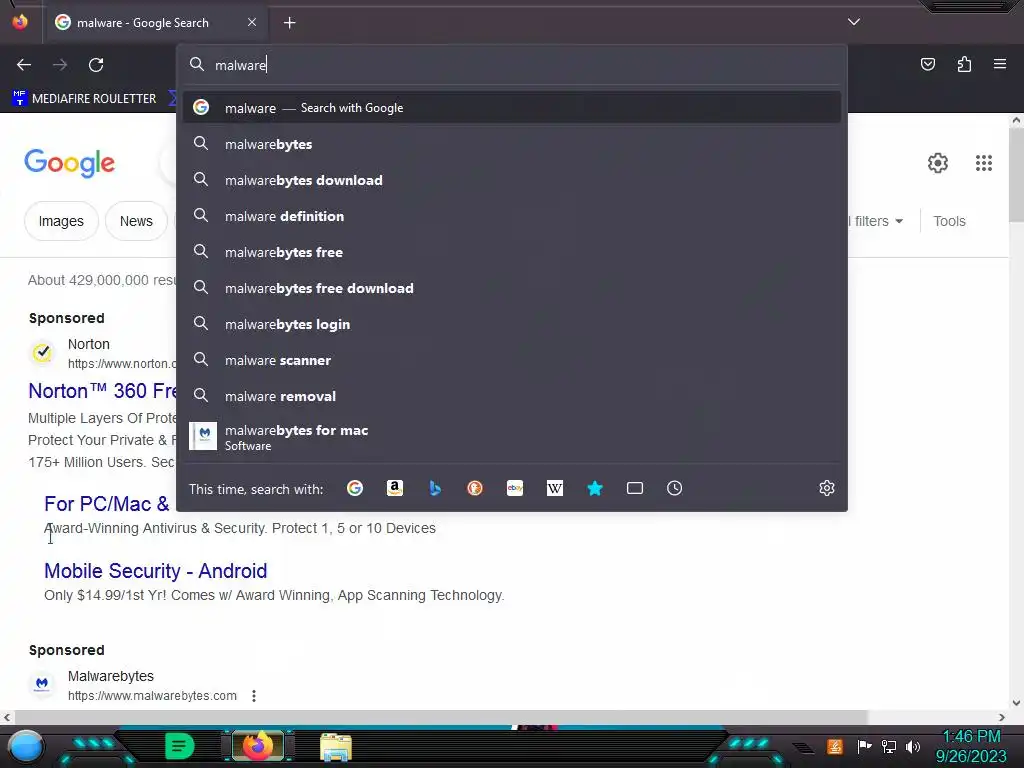Close the malware - Google Search tab
Screen dimensions: 1024x768
[x=252, y=22]
